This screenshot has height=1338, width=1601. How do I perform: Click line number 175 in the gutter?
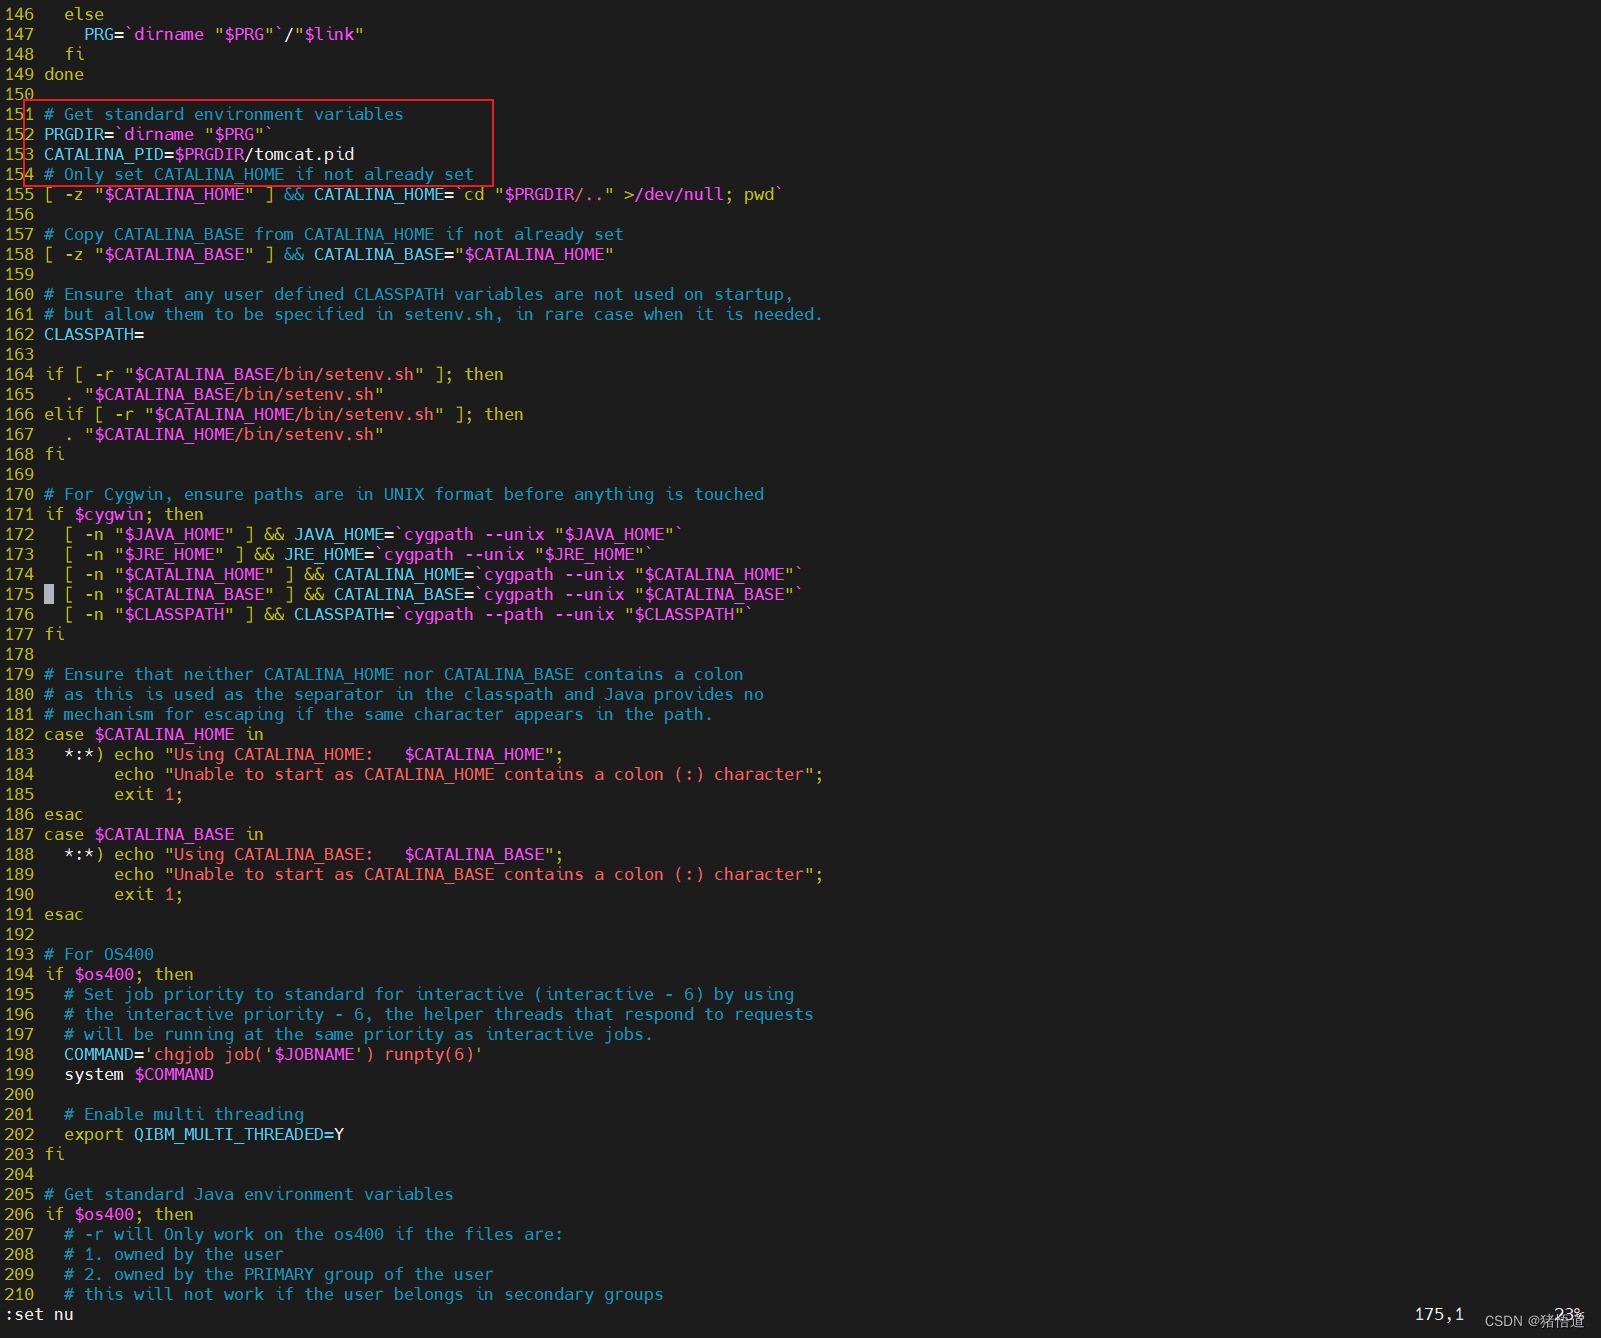pyautogui.click(x=19, y=594)
